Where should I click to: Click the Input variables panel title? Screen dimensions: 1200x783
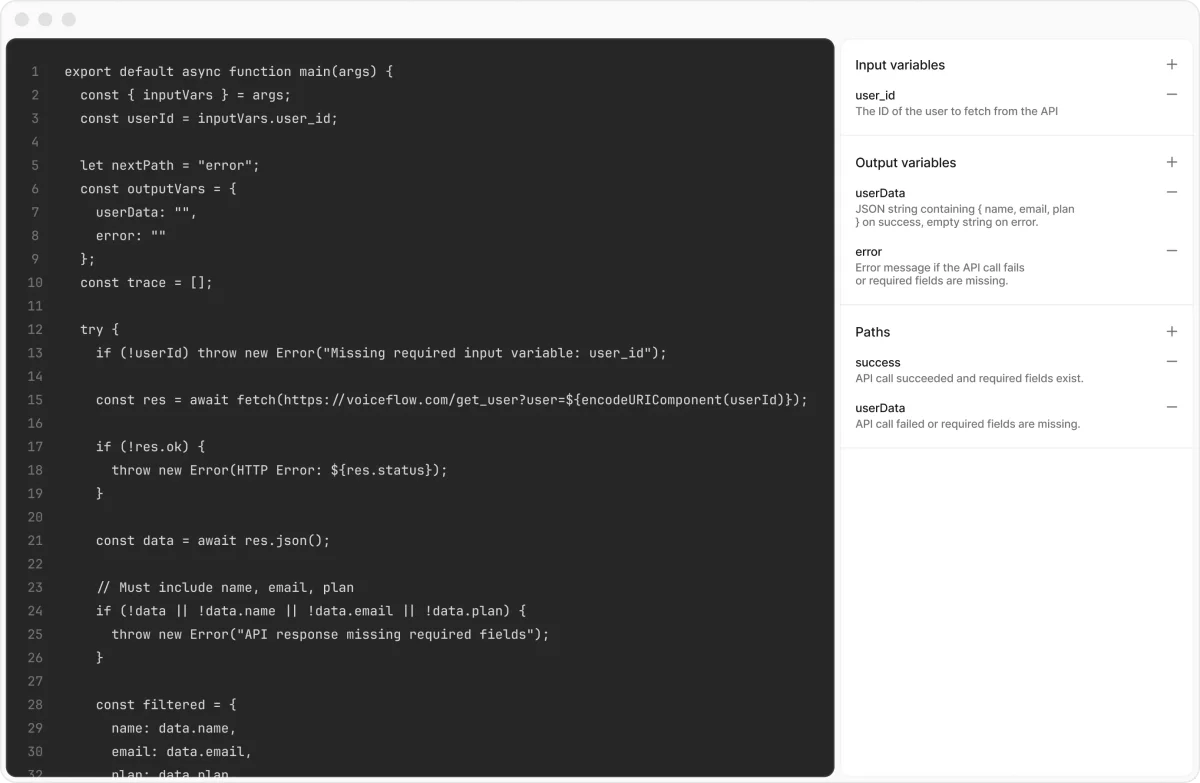pyautogui.click(x=899, y=64)
